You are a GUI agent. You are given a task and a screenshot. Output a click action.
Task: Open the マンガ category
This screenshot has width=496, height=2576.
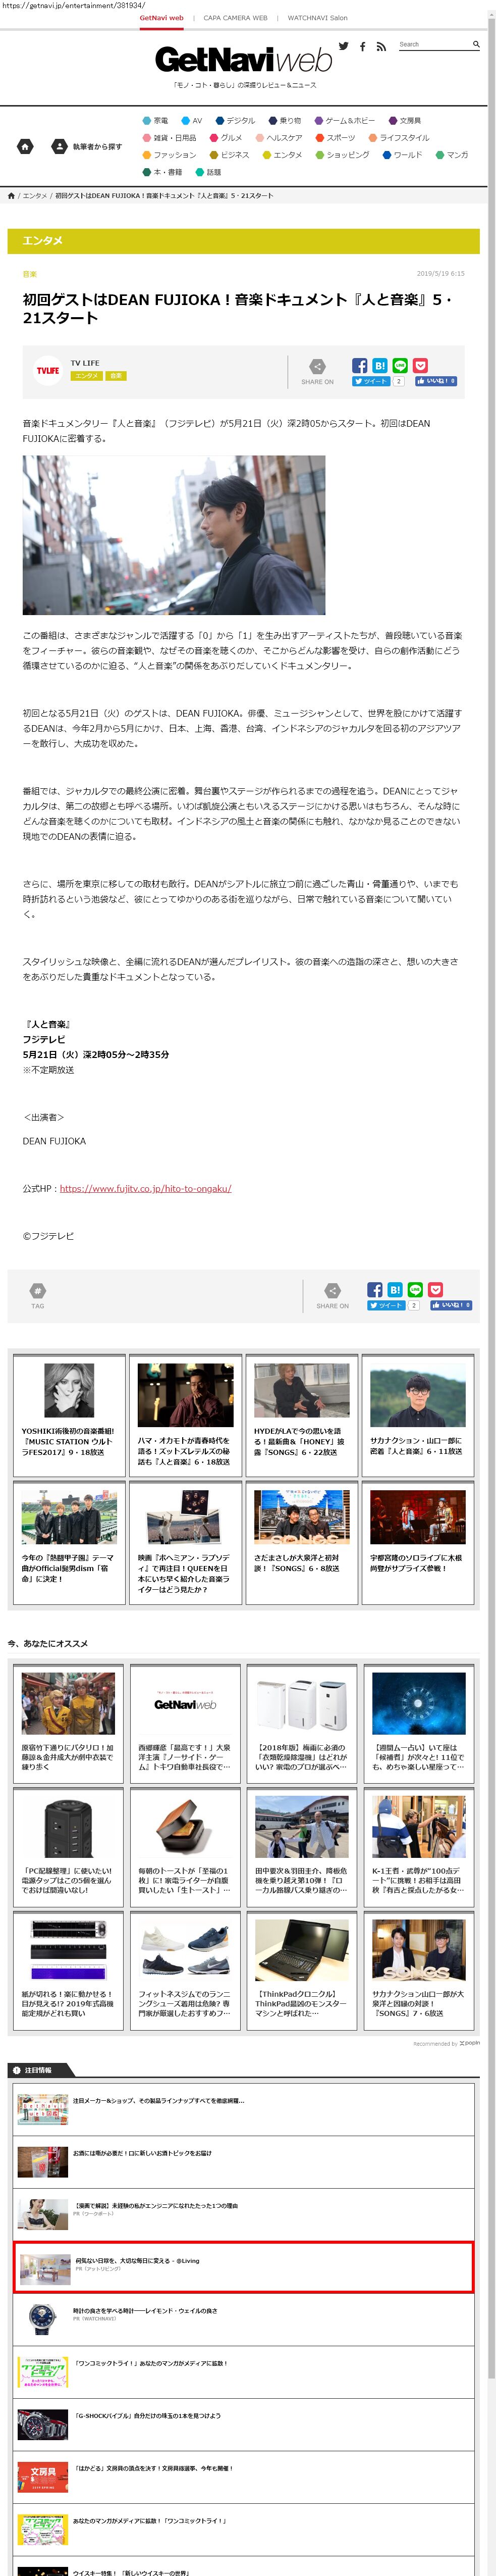(452, 155)
